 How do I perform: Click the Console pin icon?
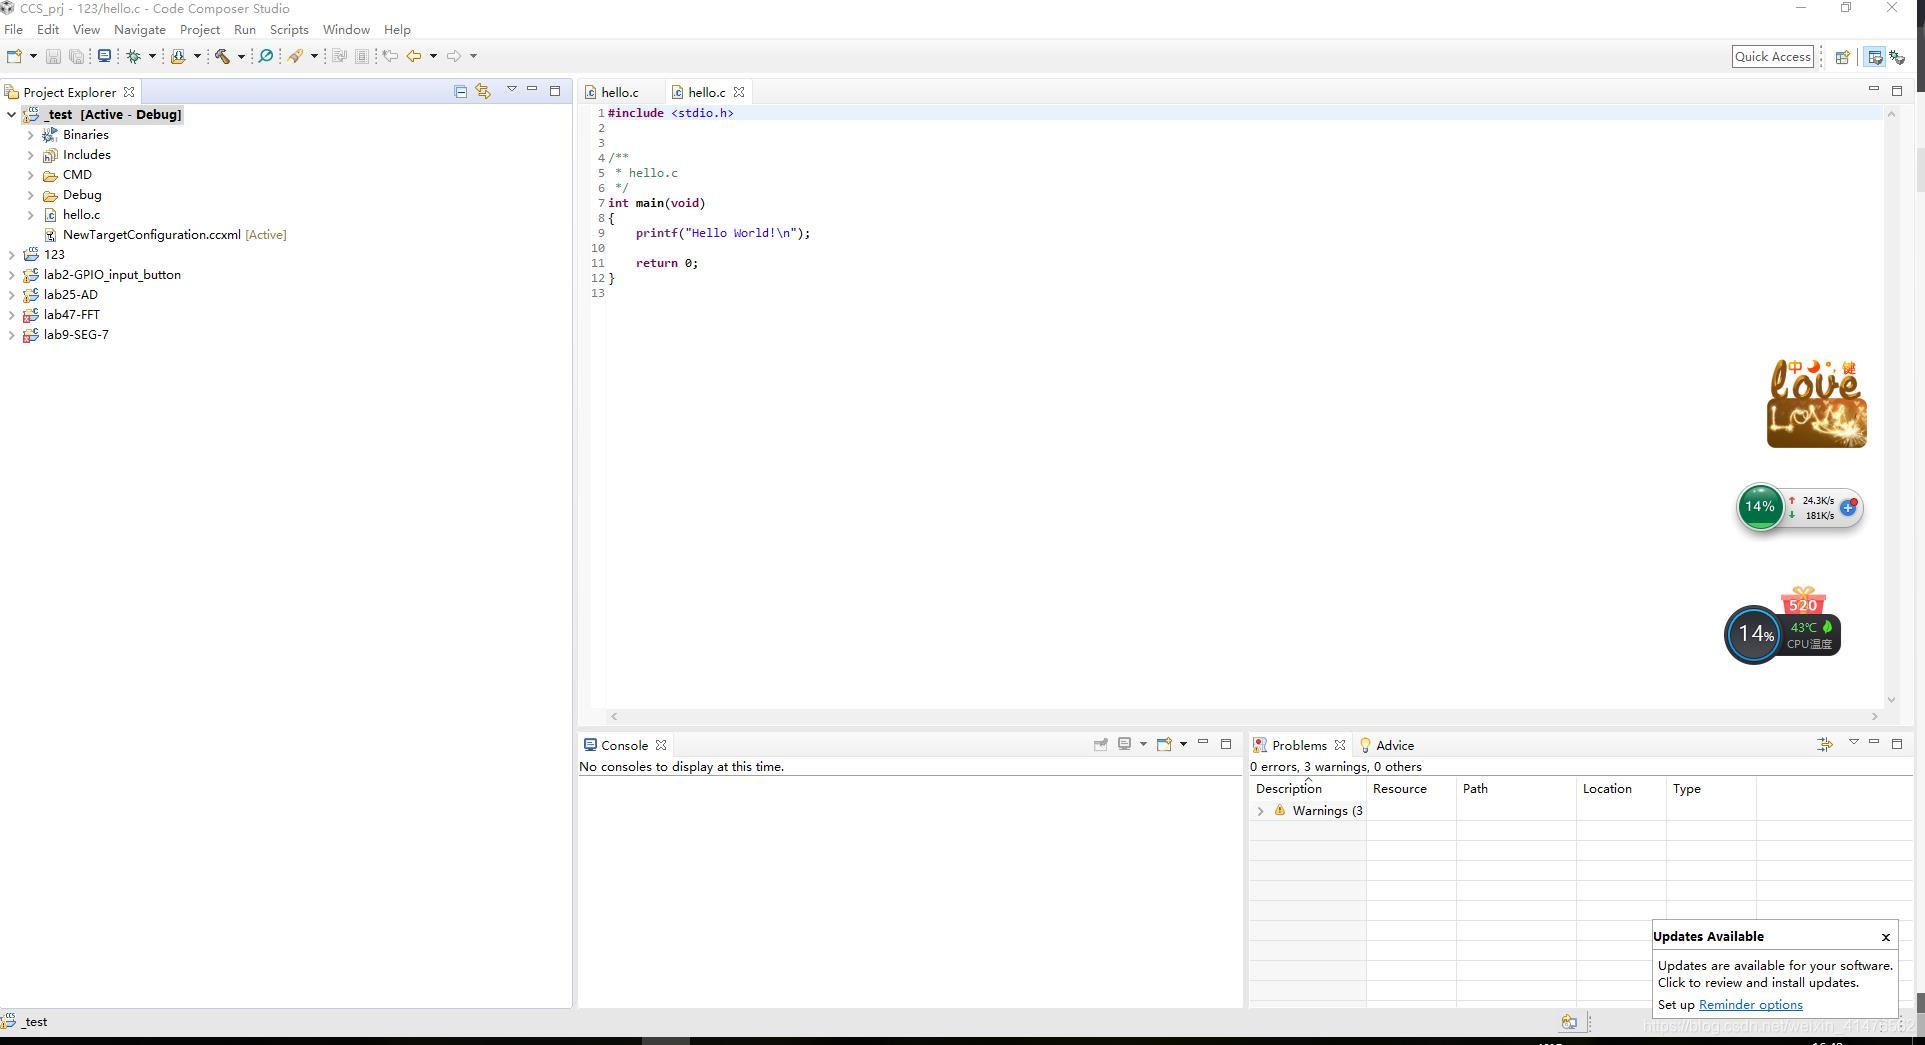click(x=1100, y=744)
